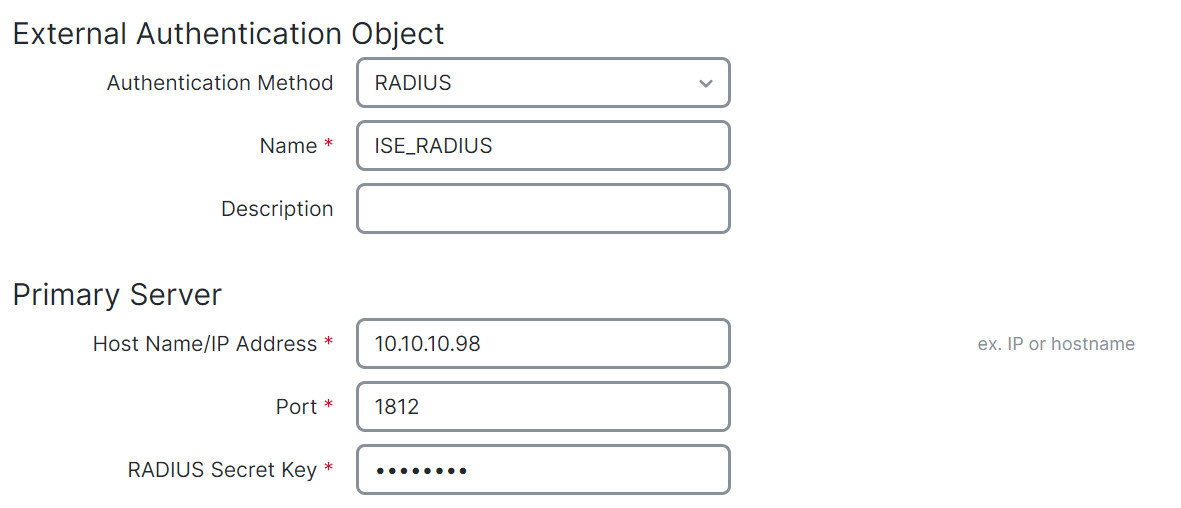
Task: Click the 'ex. IP or hostname' hint text
Action: click(1056, 344)
